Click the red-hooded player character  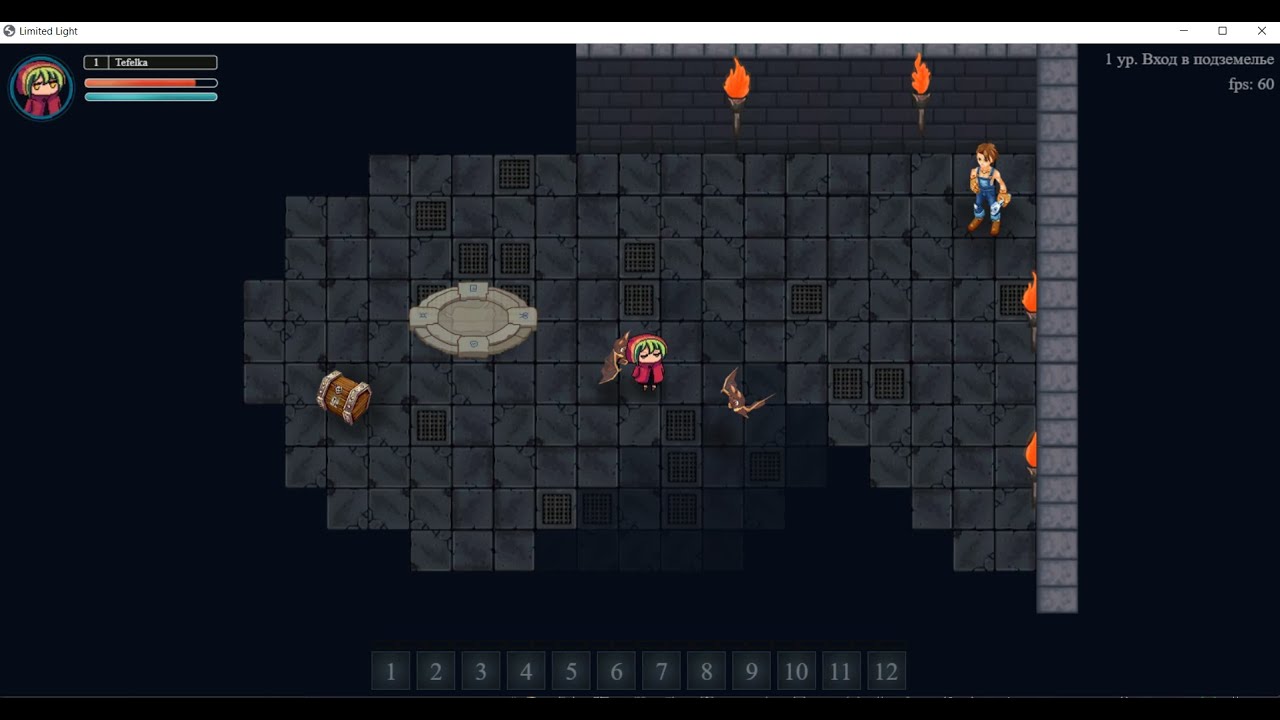[648, 361]
